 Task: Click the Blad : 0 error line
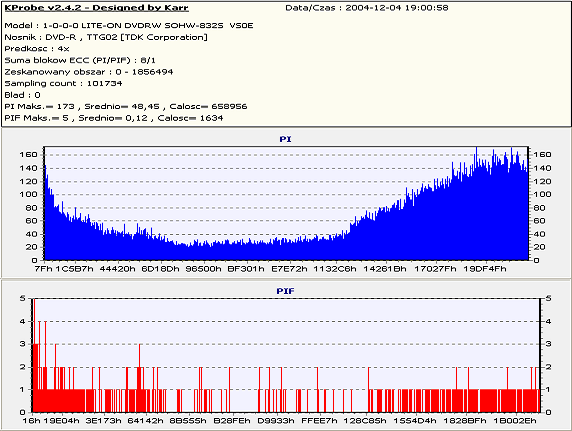click(22, 95)
